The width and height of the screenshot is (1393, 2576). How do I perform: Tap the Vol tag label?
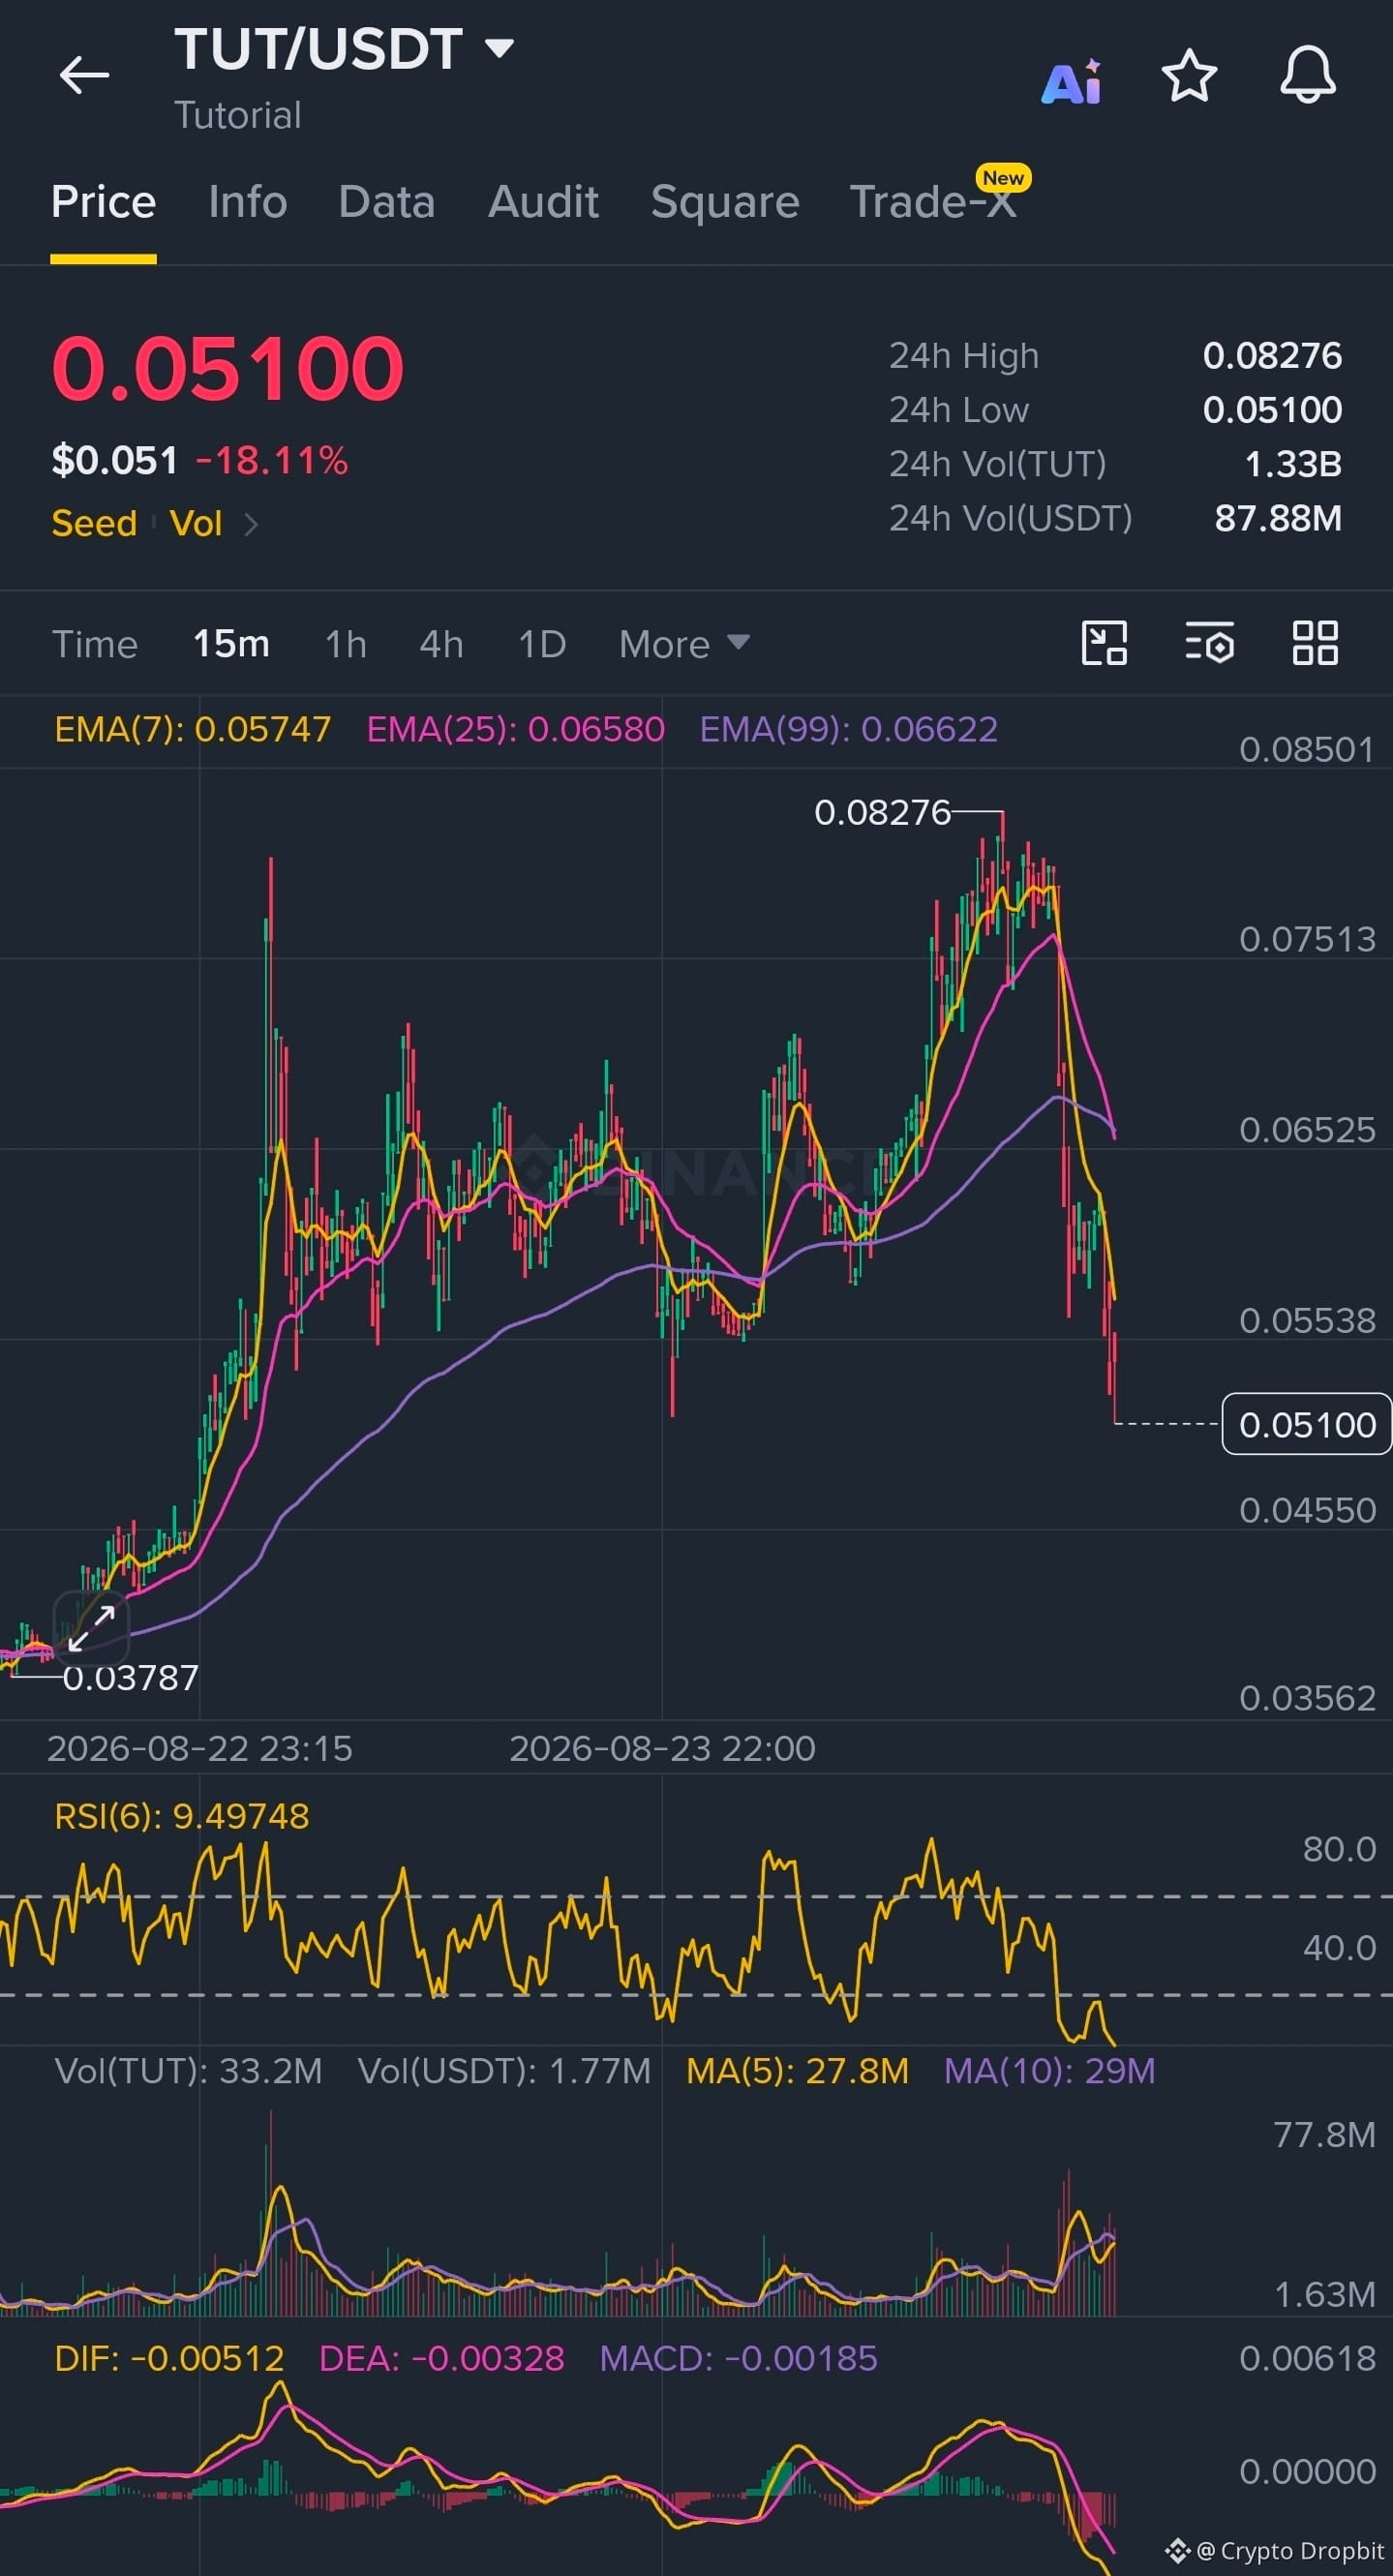pyautogui.click(x=196, y=523)
